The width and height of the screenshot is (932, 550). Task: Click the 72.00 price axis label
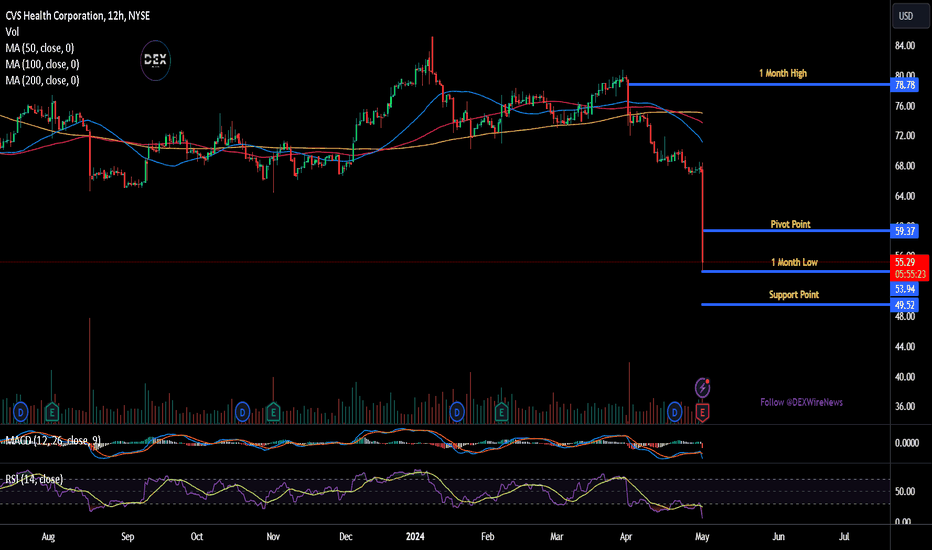pyautogui.click(x=905, y=136)
